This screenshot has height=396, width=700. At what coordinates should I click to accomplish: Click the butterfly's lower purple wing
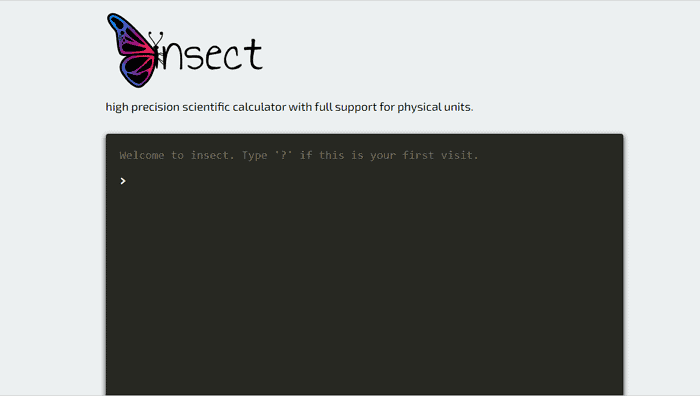pyautogui.click(x=138, y=71)
